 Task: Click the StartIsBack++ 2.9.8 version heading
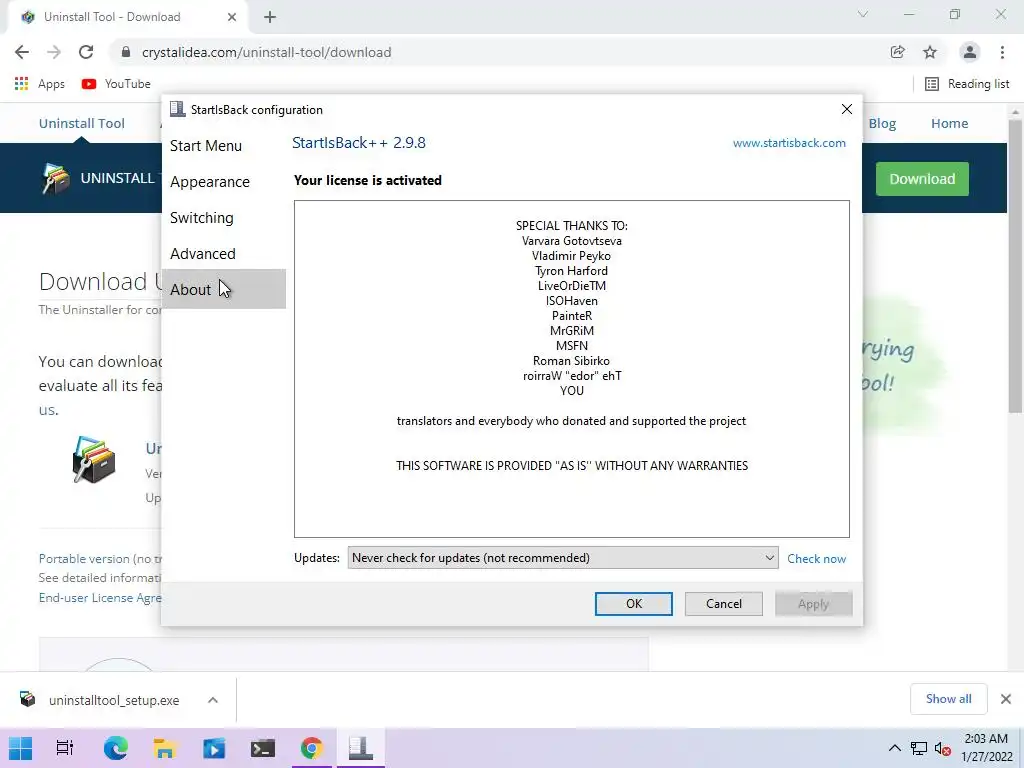[x=359, y=143]
